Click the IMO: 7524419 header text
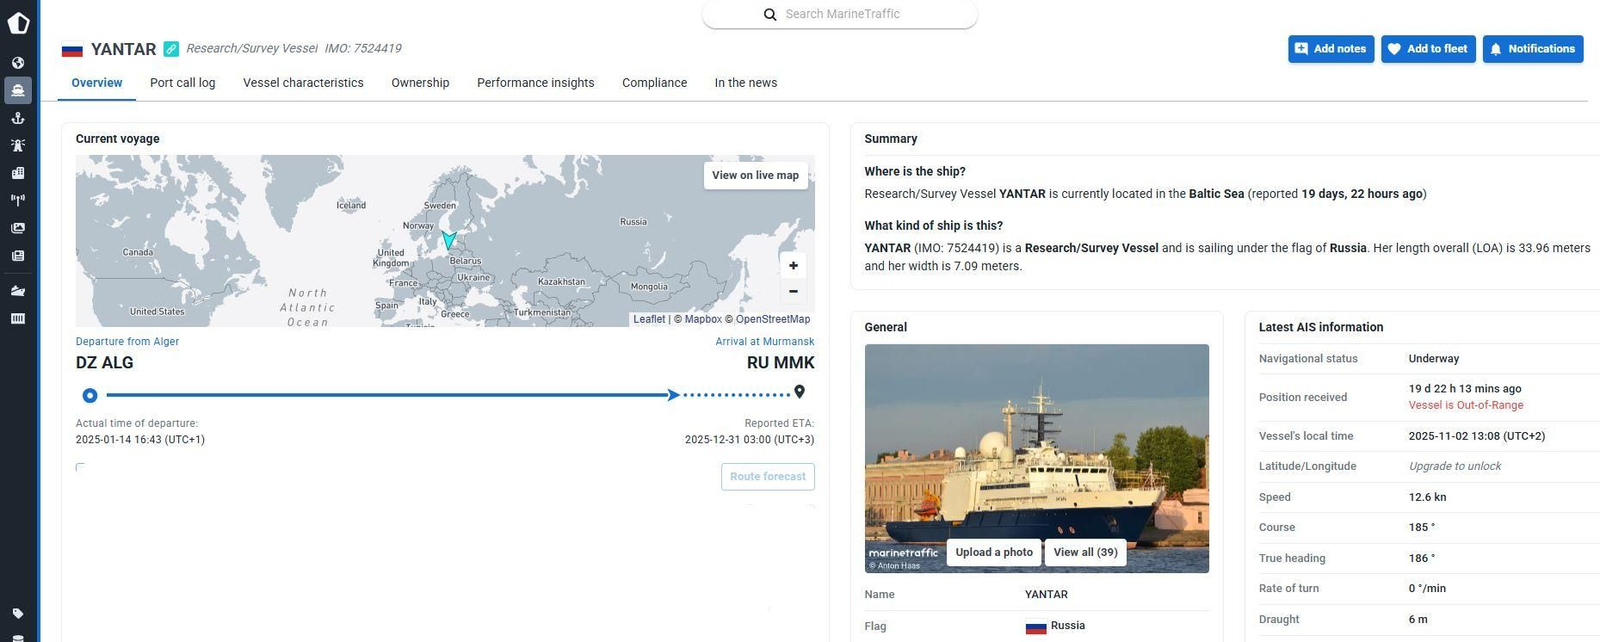1600x642 pixels. [363, 48]
